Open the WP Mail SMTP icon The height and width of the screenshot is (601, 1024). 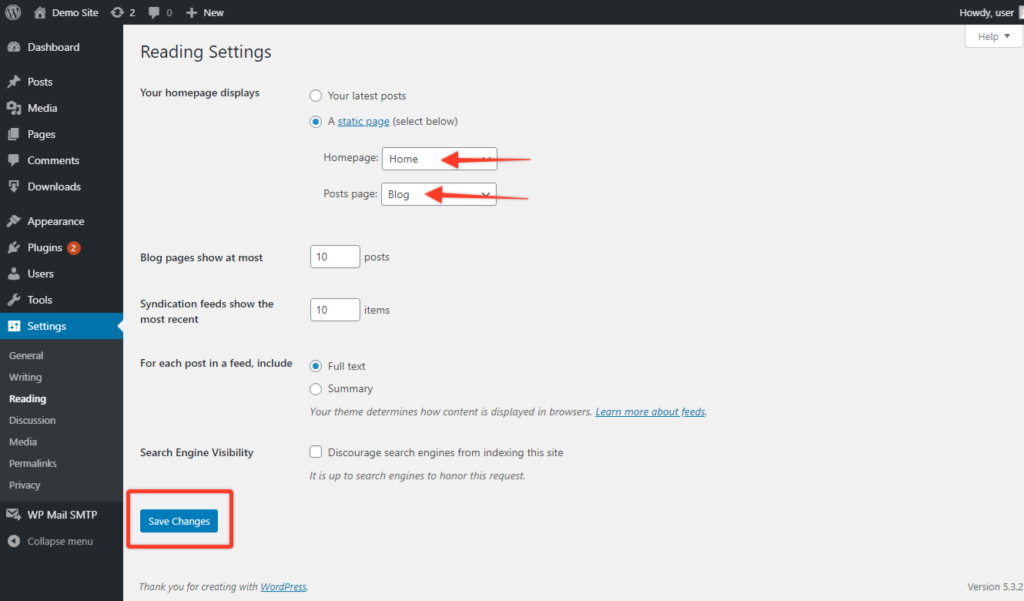point(14,514)
